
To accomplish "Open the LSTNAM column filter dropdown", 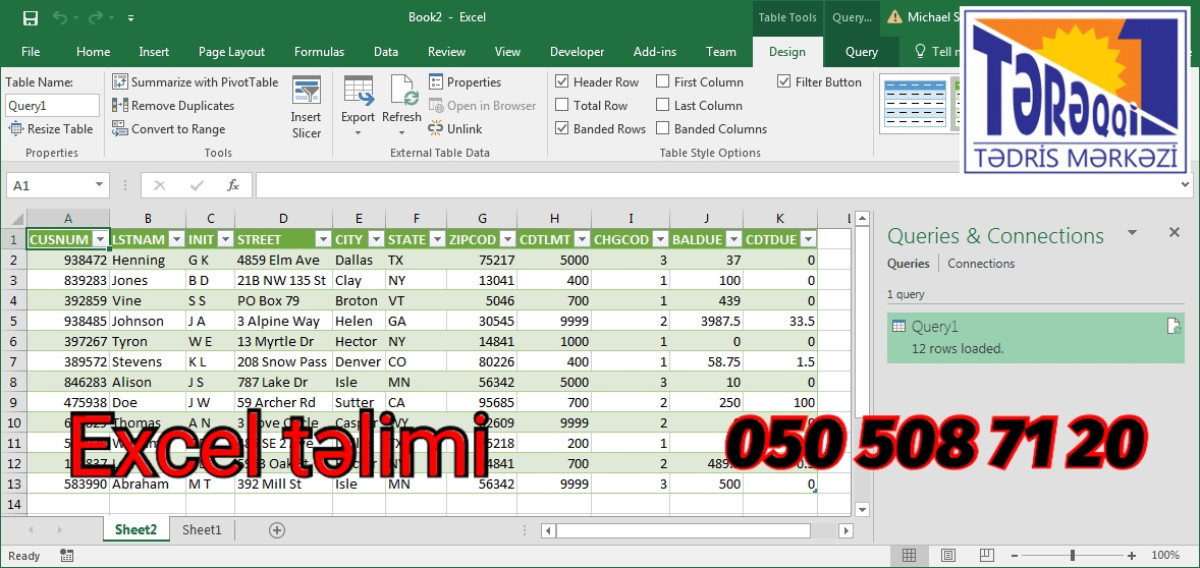I will click(175, 240).
